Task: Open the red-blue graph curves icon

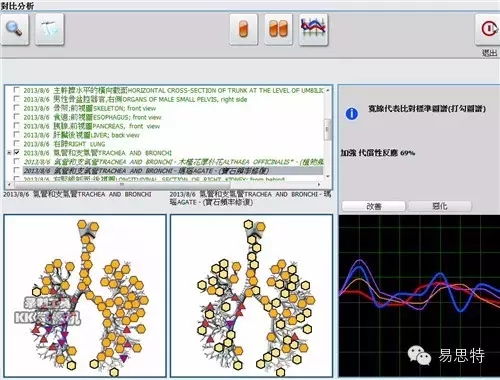Action: pyautogui.click(x=313, y=29)
